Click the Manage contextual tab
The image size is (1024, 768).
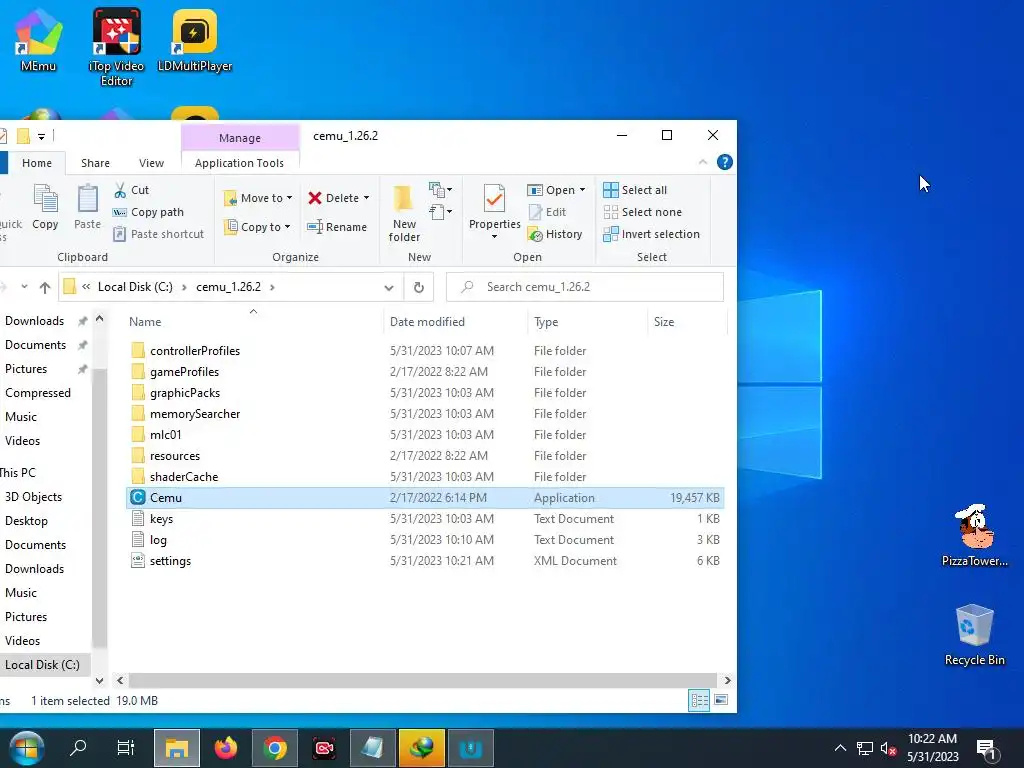pos(240,138)
